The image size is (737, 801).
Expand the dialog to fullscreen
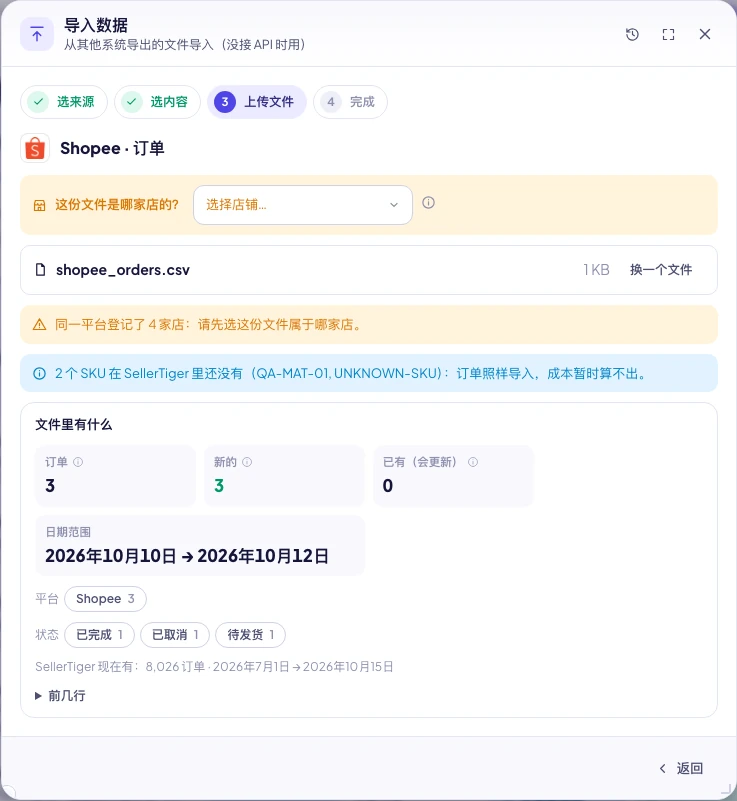(668, 34)
